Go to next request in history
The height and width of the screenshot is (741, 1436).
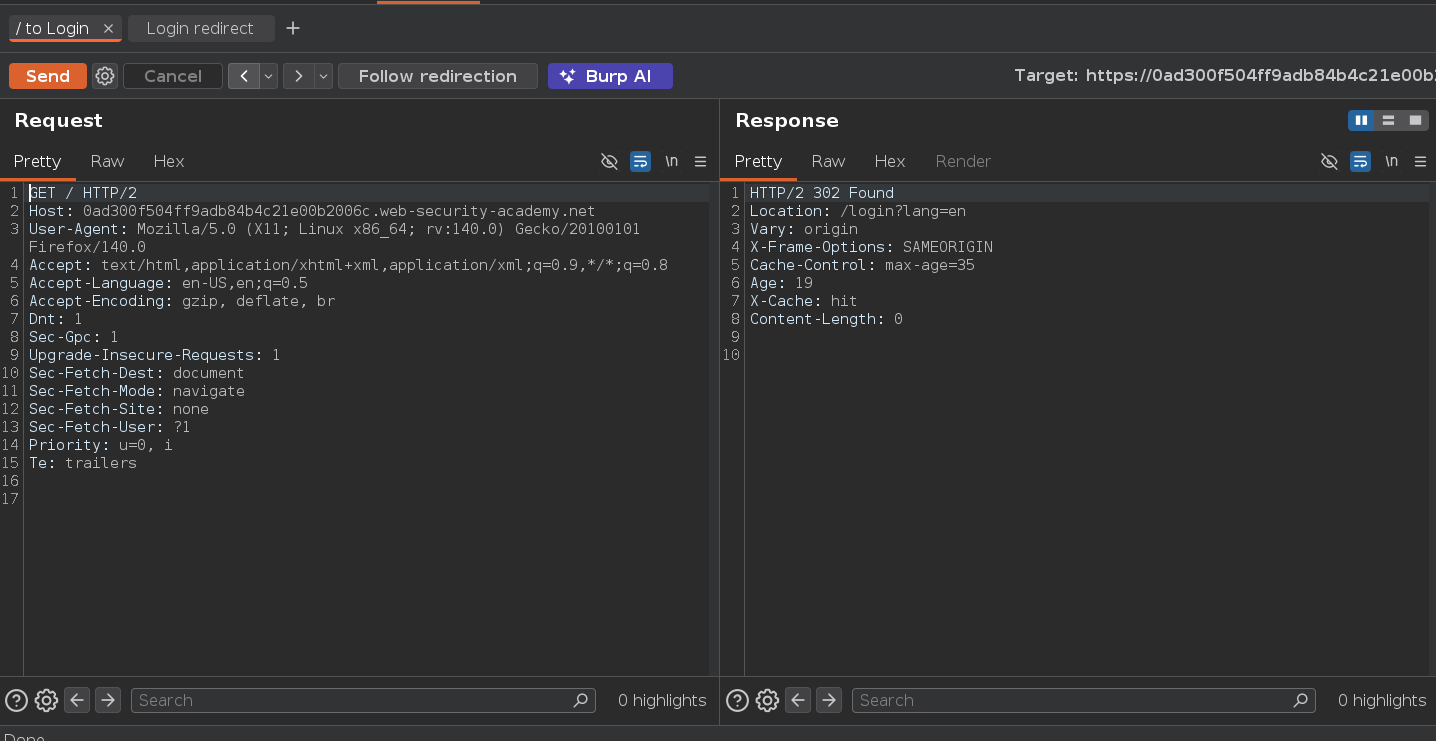click(299, 76)
